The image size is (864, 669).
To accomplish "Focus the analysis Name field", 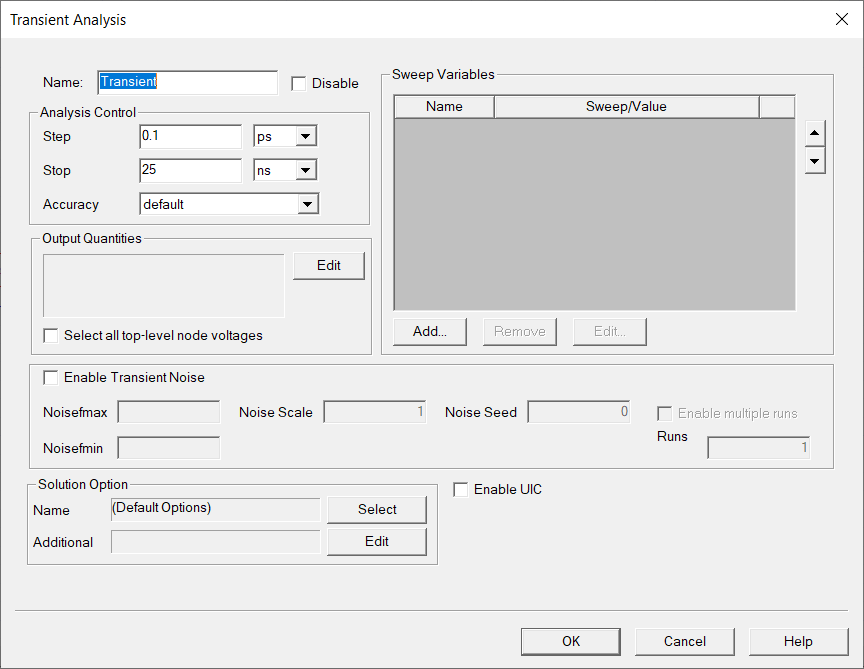I will pyautogui.click(x=188, y=83).
